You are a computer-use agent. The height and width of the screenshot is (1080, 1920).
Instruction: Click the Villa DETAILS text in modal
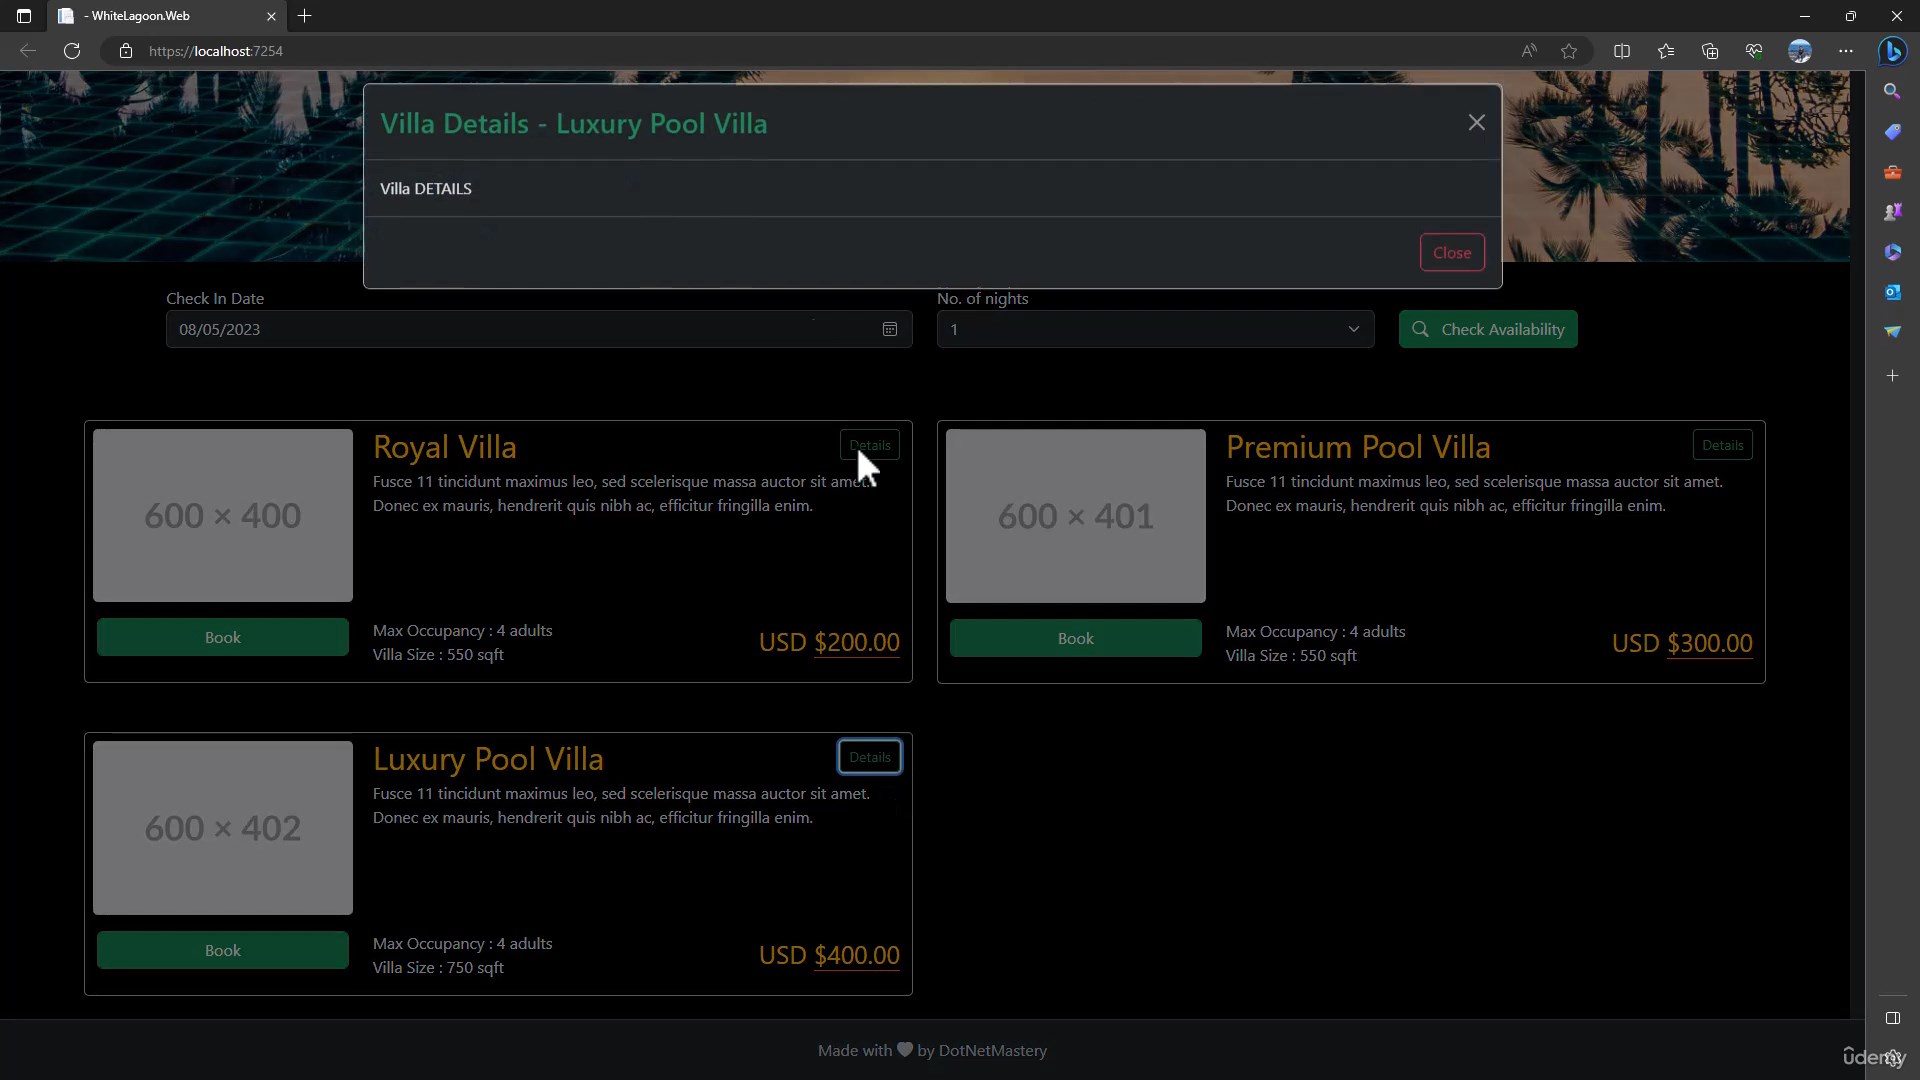[x=426, y=188]
